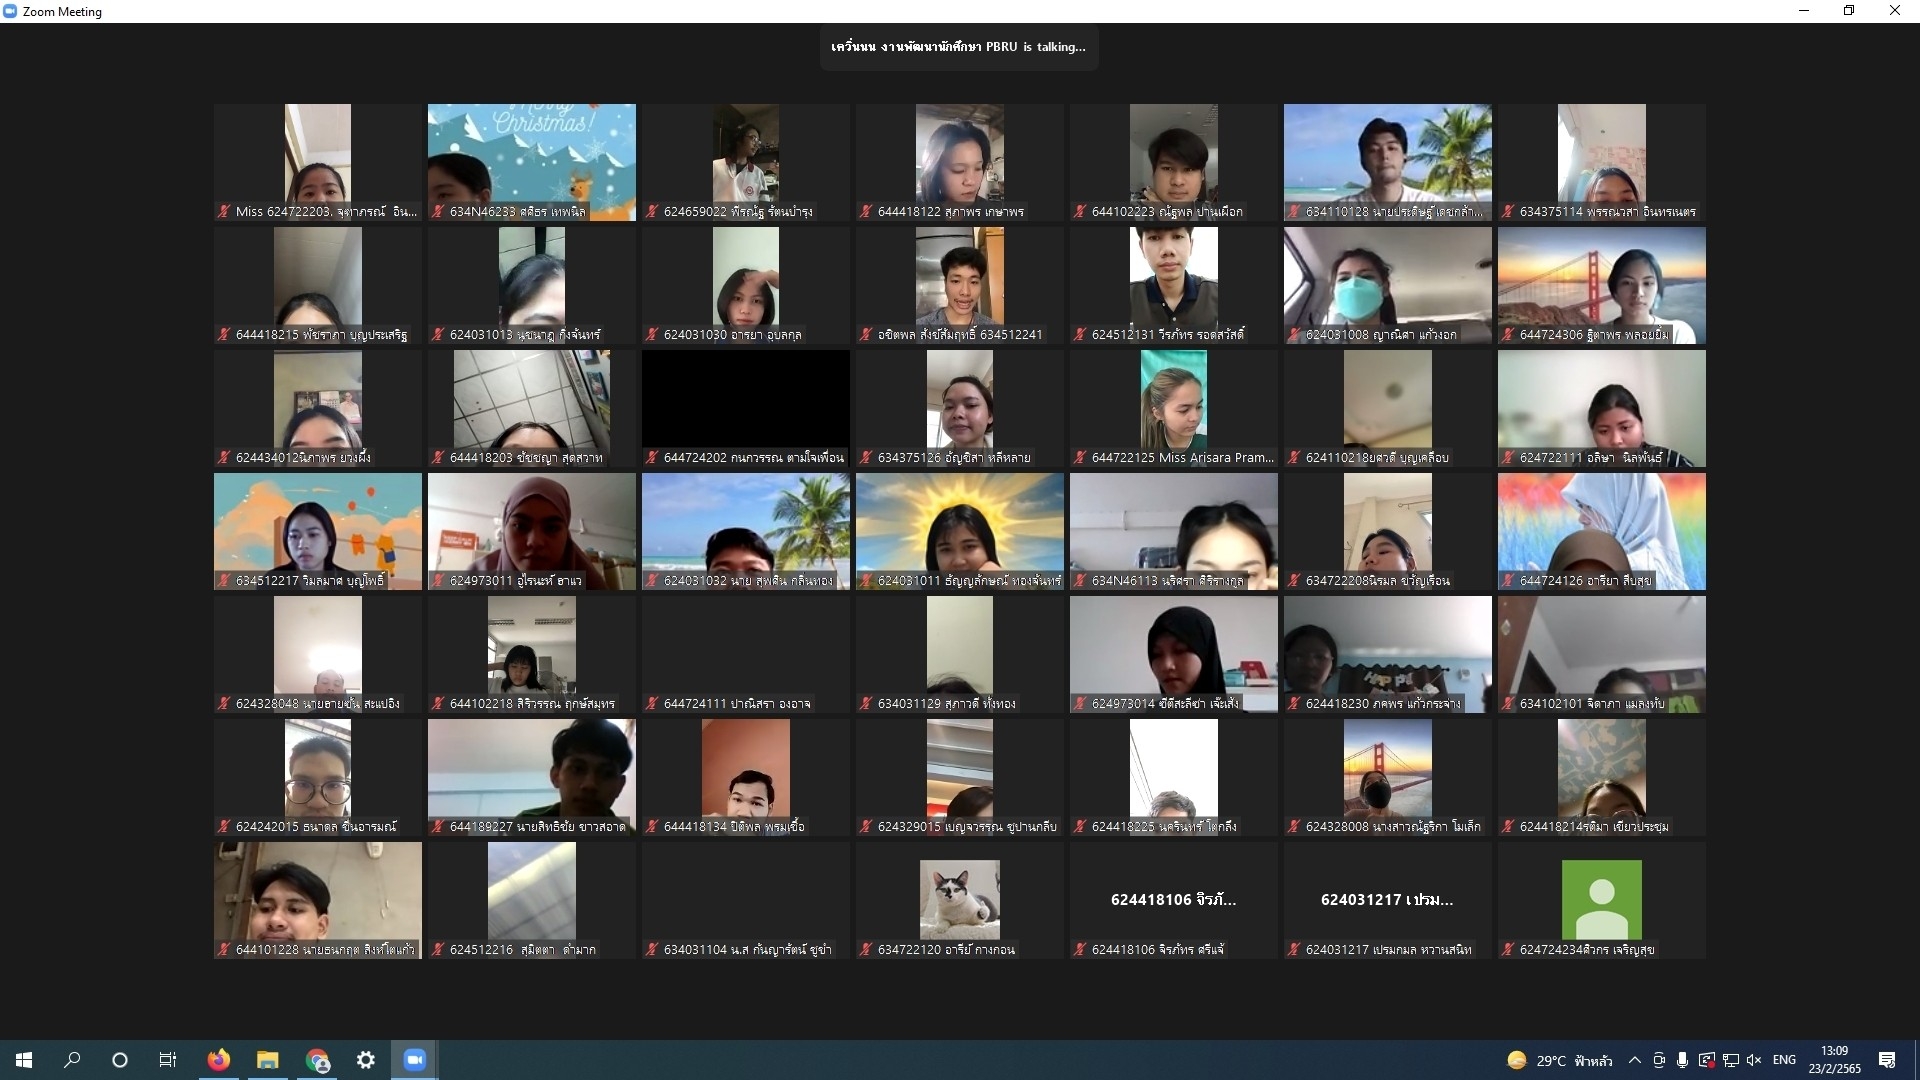Open the Windows Start menu
This screenshot has width=1920, height=1080.
pyautogui.click(x=24, y=1060)
